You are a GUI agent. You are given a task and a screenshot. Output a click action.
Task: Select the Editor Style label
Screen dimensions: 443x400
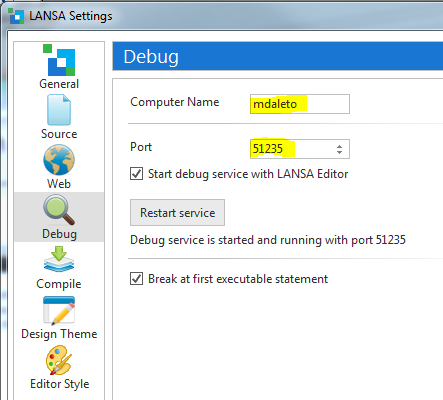click(x=59, y=384)
